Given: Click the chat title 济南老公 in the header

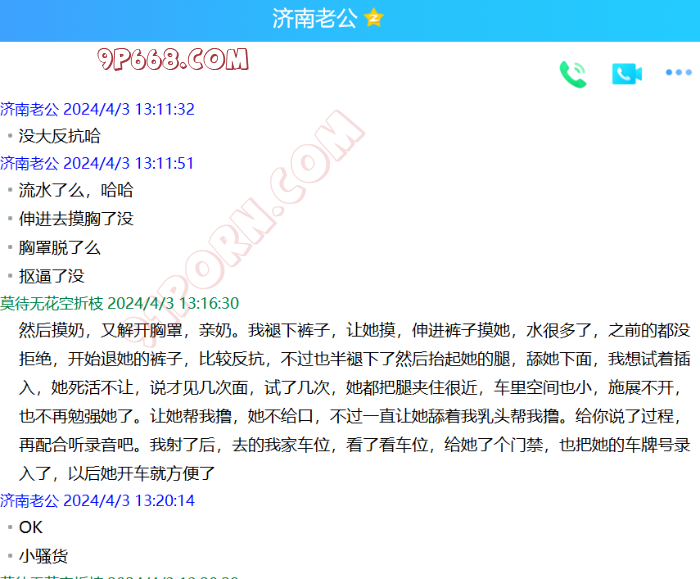Looking at the screenshot, I should pos(314,19).
